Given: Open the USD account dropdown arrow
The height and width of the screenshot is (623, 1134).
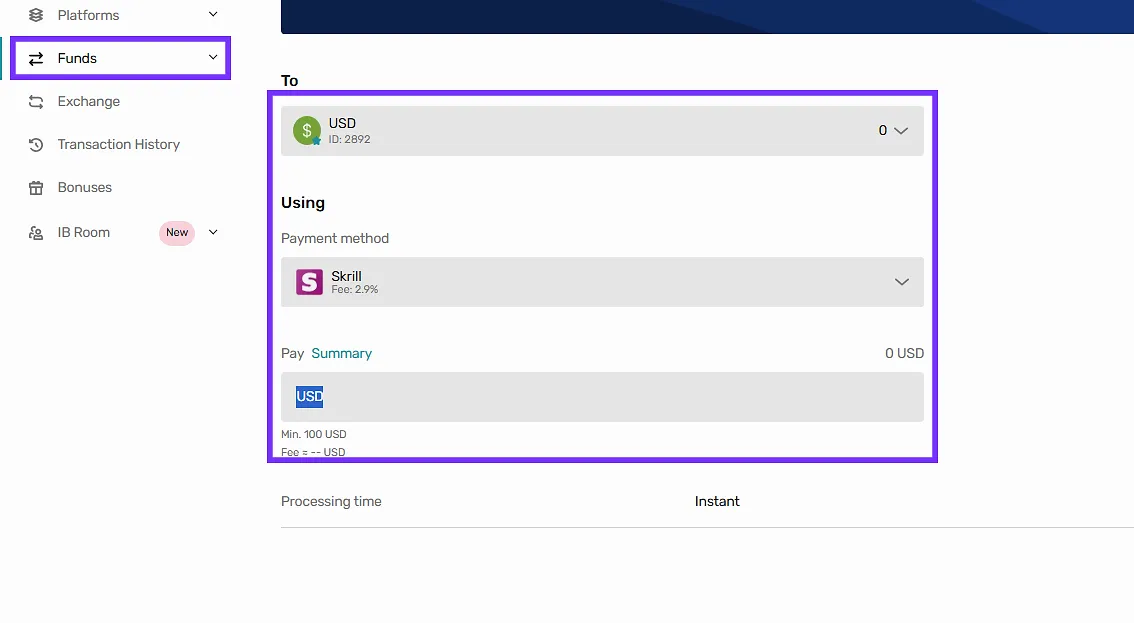Looking at the screenshot, I should 900,131.
